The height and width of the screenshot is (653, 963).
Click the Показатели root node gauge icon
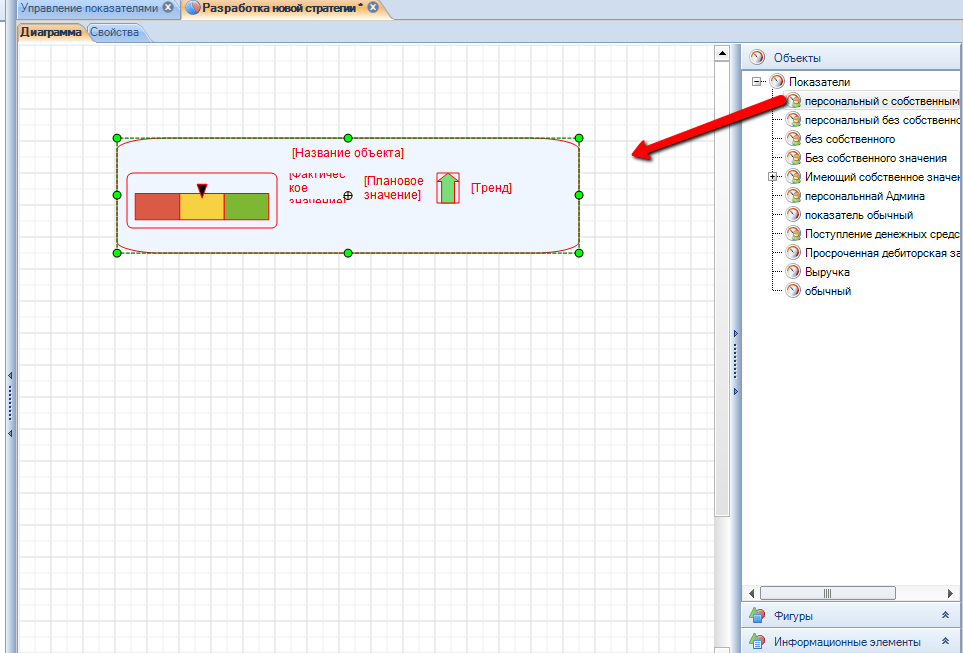(777, 82)
